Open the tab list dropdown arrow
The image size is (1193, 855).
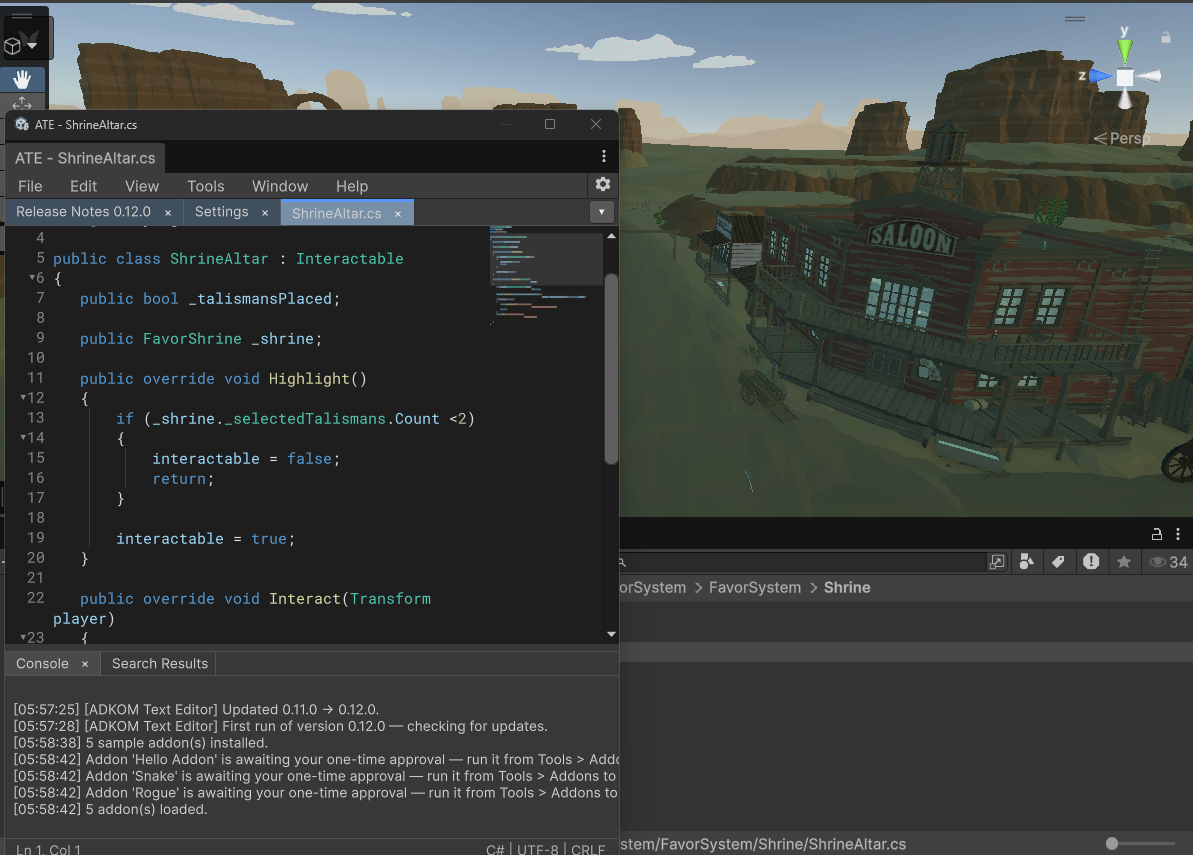[601, 212]
